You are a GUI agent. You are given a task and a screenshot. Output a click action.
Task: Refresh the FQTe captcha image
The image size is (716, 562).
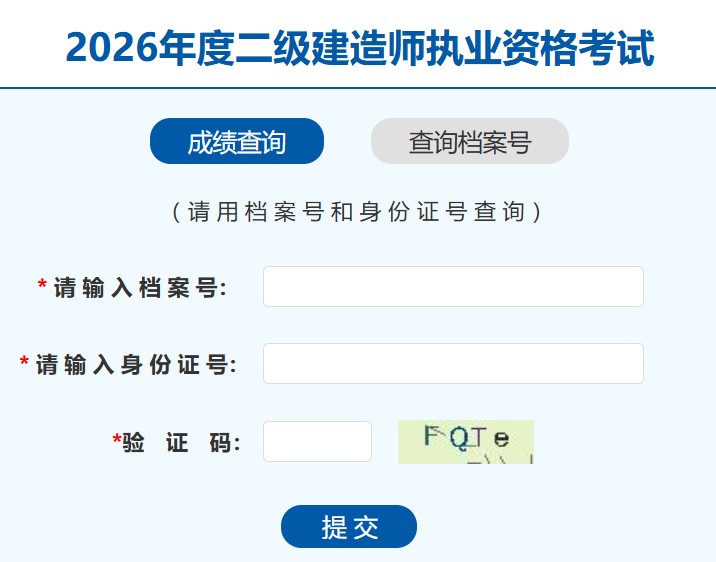466,442
